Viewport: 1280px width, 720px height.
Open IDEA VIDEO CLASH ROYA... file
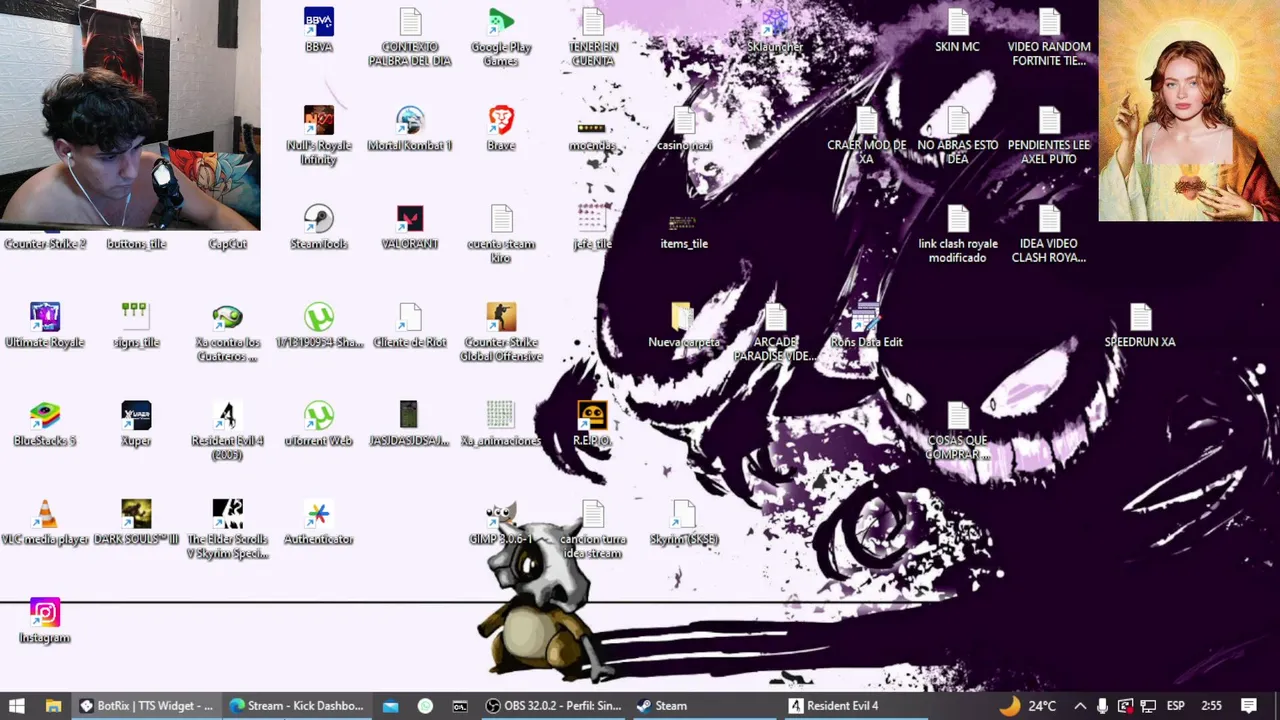pos(1049,233)
